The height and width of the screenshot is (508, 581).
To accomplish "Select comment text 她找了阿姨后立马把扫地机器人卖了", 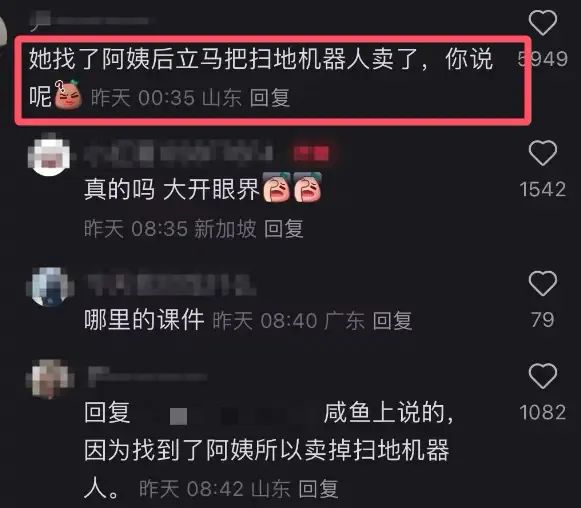I will (x=223, y=59).
